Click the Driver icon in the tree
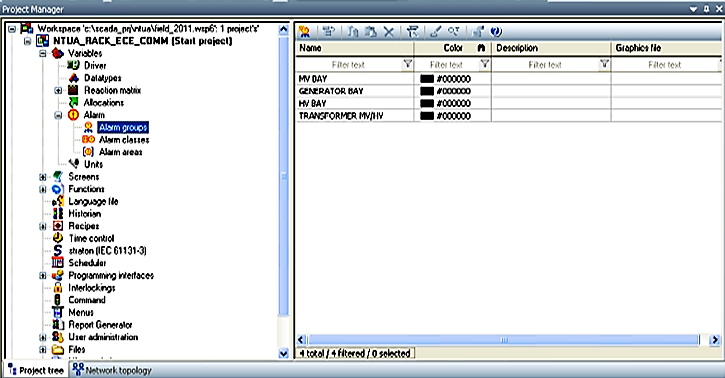The width and height of the screenshot is (725, 378). (x=74, y=65)
